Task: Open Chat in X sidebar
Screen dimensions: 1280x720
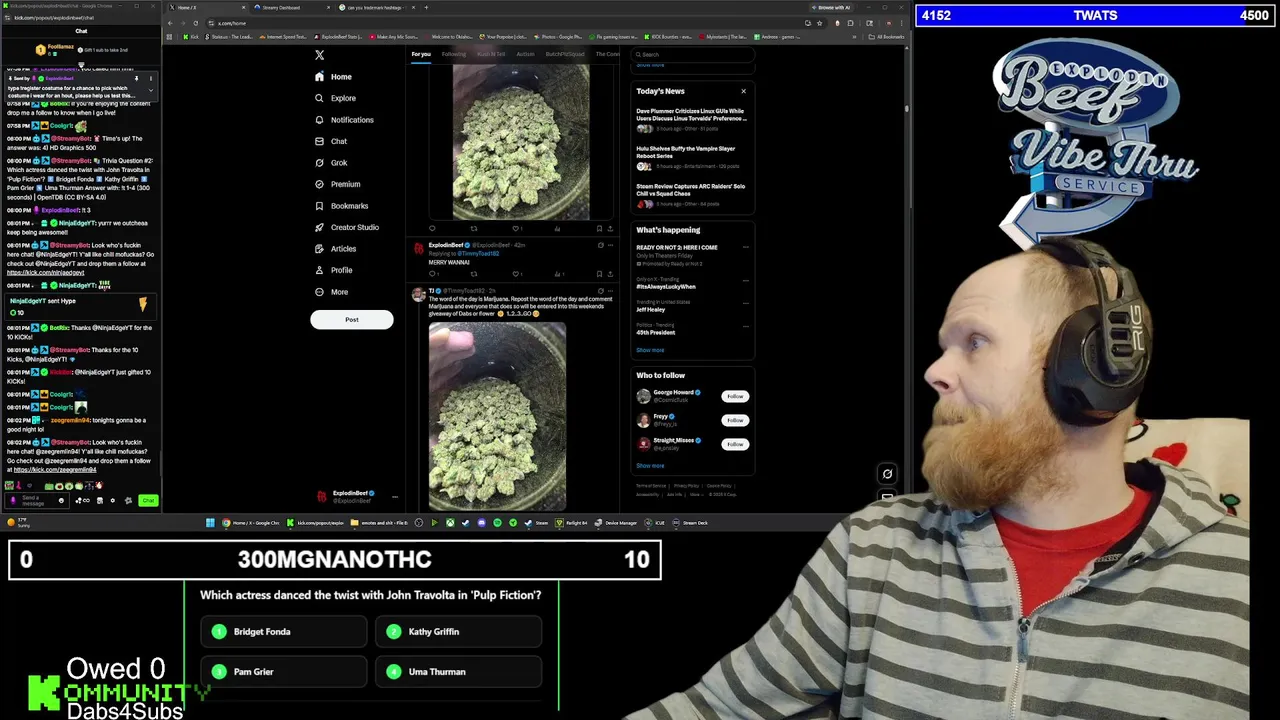Action: pyautogui.click(x=331, y=141)
